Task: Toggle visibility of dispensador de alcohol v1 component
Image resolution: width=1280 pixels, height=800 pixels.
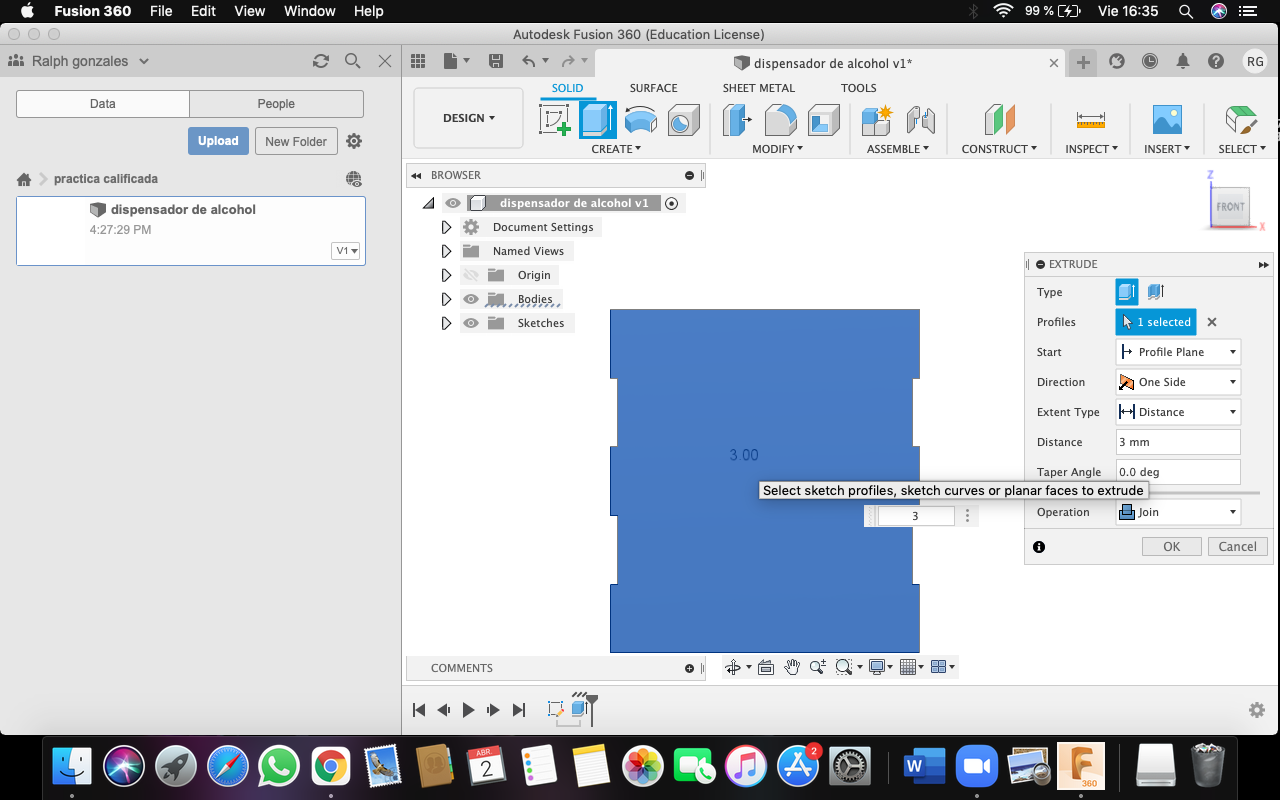Action: (x=453, y=203)
